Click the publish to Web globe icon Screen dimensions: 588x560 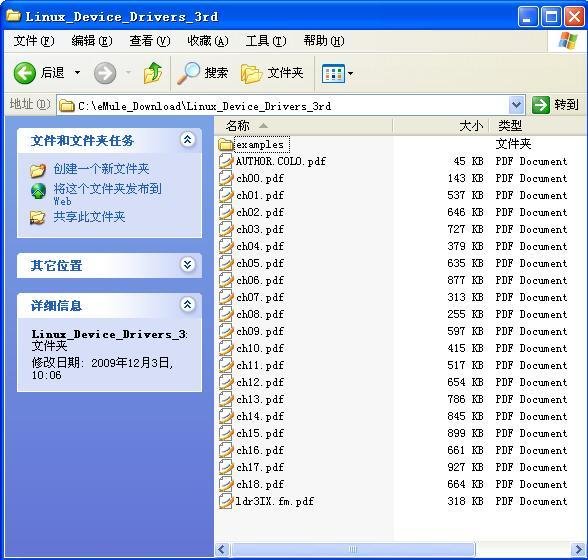(x=38, y=191)
